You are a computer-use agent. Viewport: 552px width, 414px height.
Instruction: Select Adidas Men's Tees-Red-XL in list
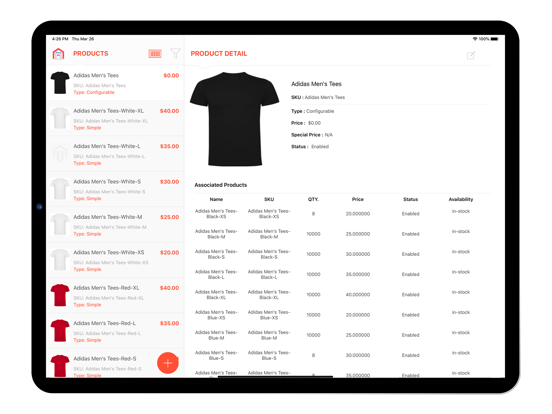(x=115, y=295)
